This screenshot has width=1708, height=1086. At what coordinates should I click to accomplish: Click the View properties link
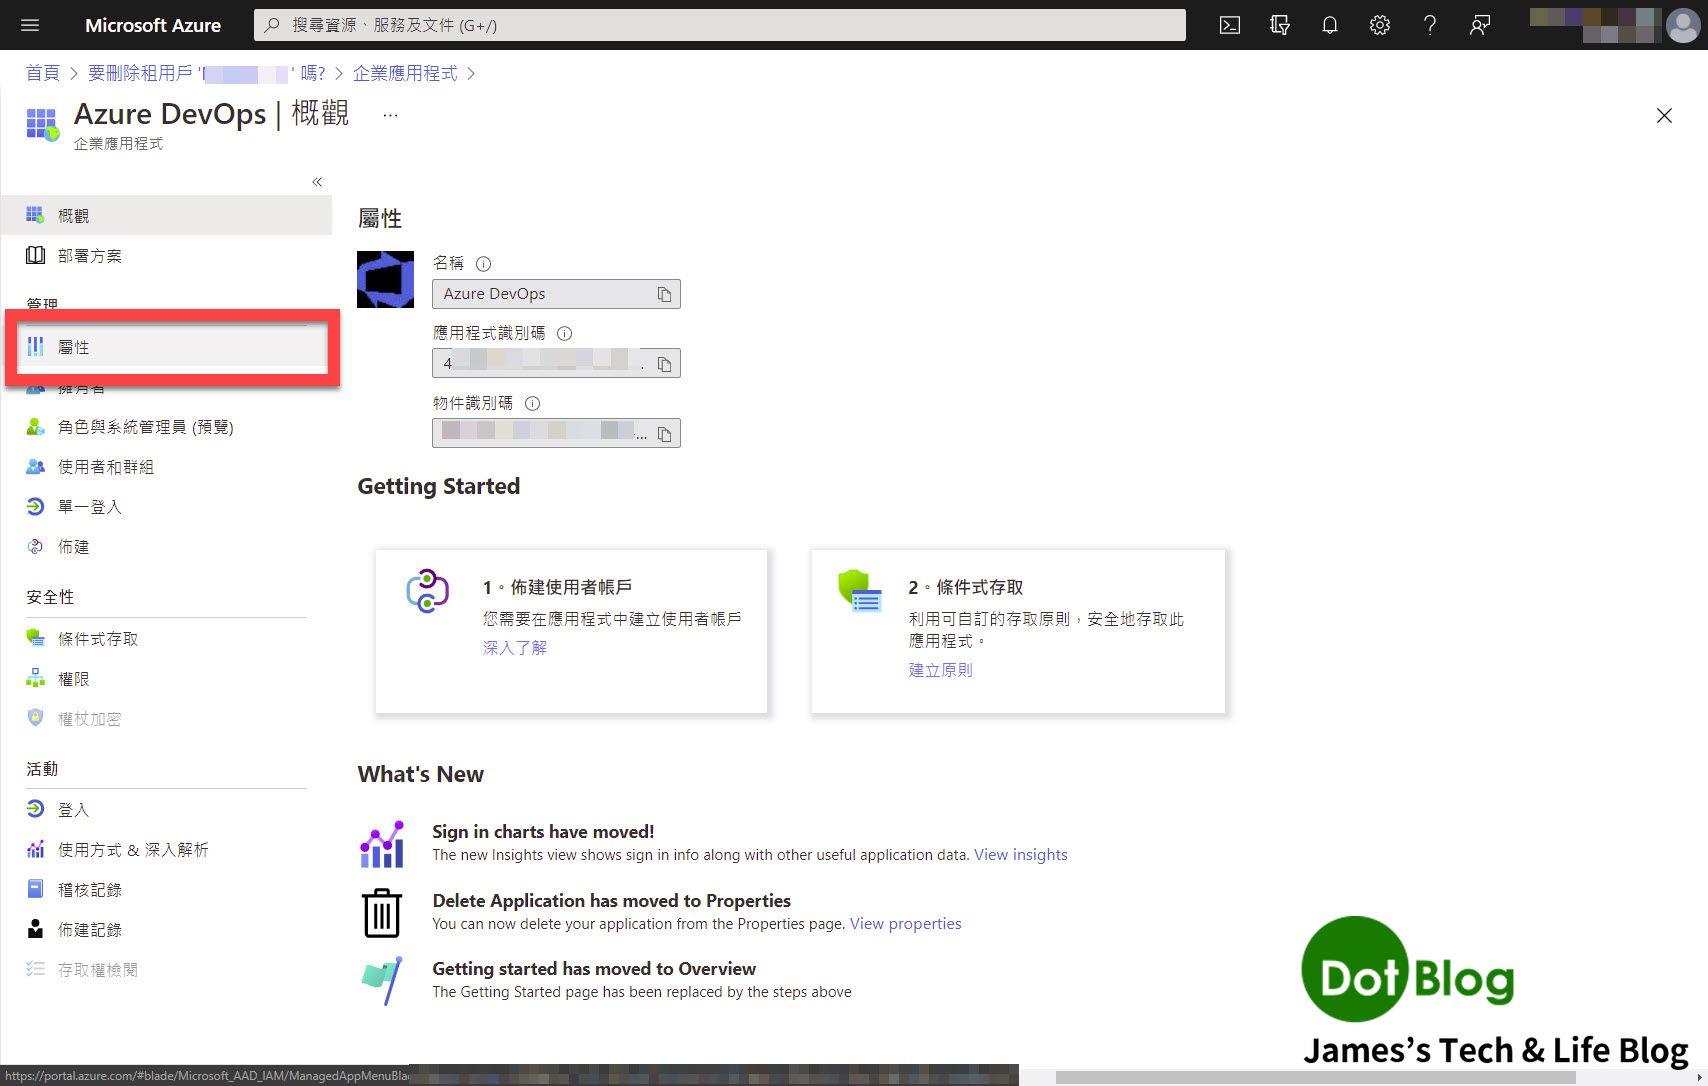pos(905,924)
